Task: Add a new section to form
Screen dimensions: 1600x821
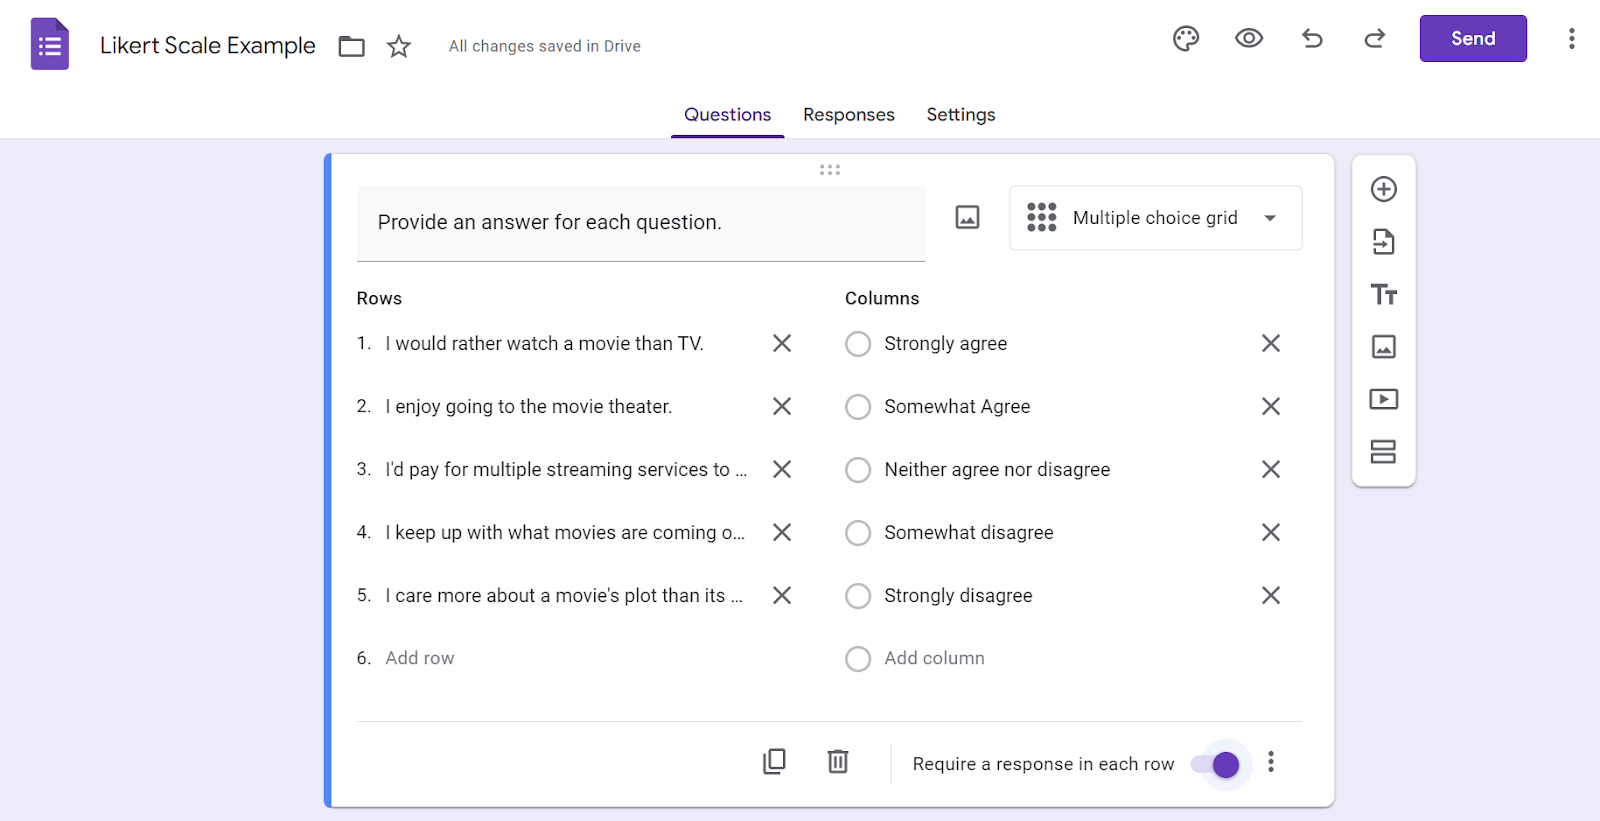Action: pos(1383,452)
